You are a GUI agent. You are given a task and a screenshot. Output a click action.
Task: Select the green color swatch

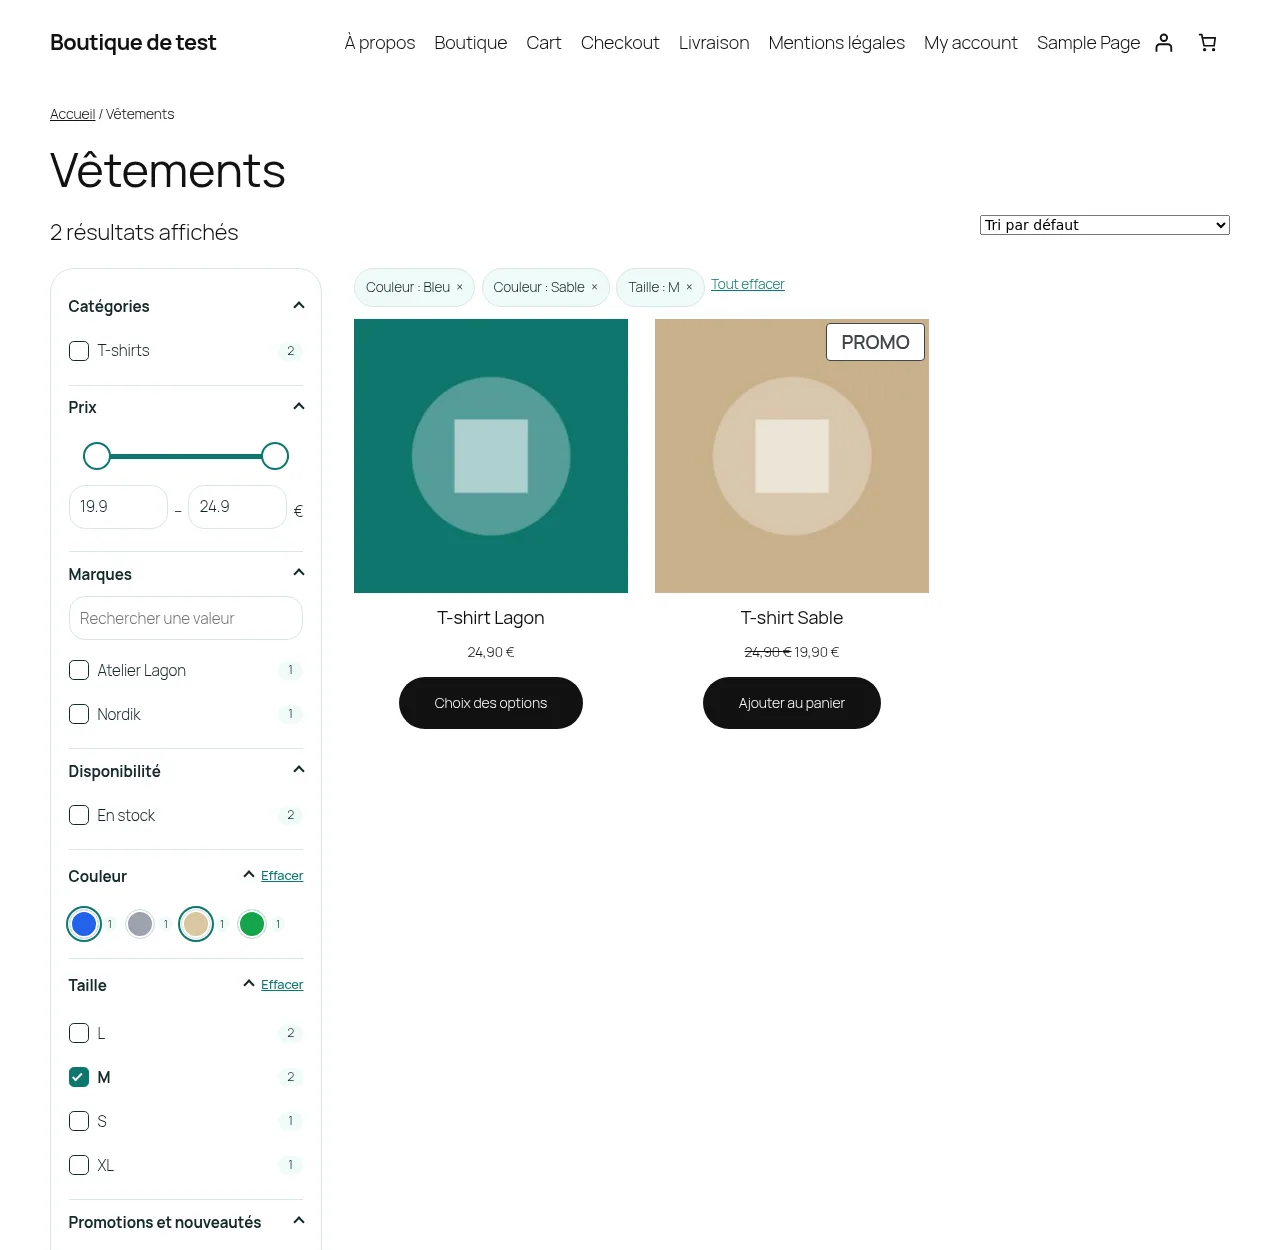(x=252, y=924)
